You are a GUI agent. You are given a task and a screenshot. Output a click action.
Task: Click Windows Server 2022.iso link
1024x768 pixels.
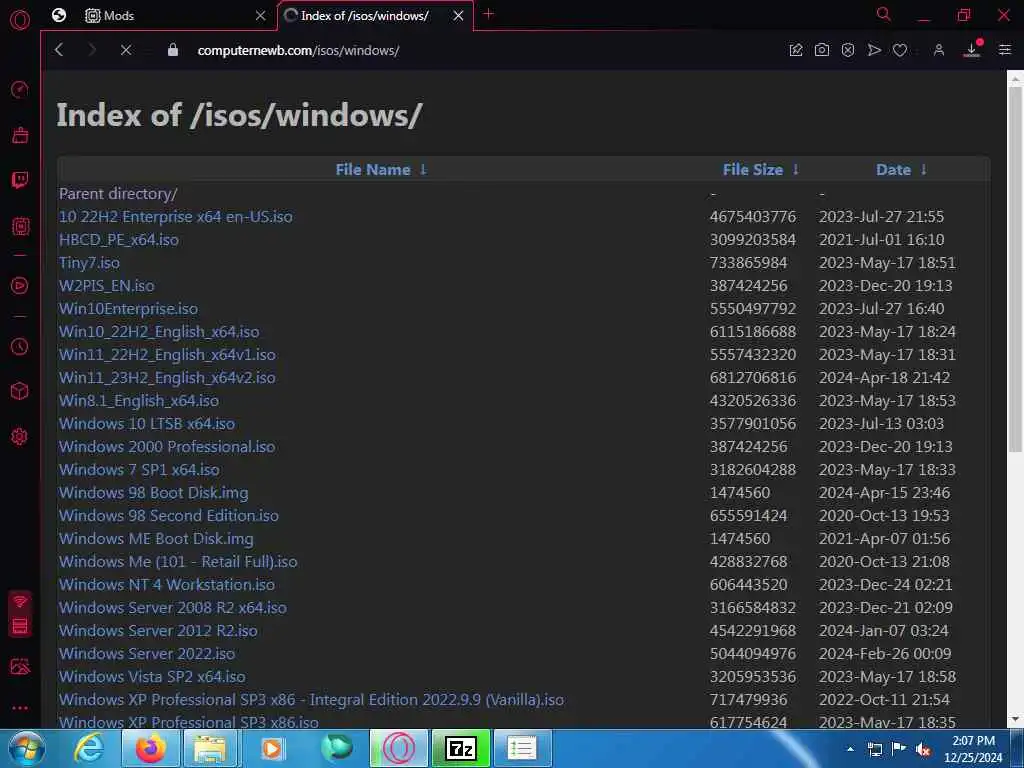pyautogui.click(x=147, y=653)
